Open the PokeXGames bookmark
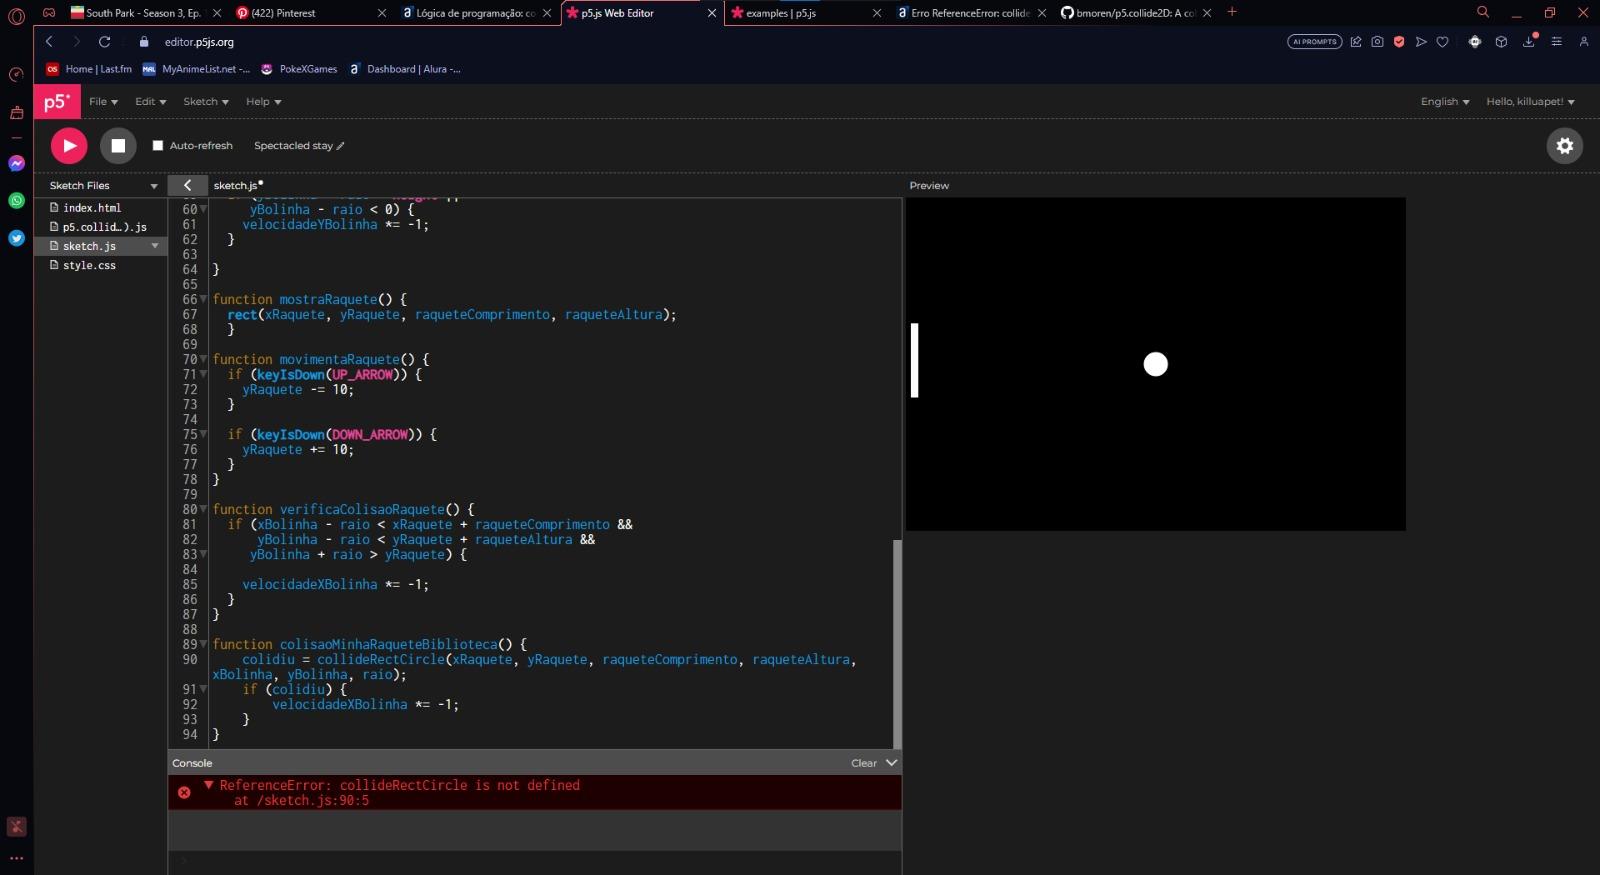This screenshot has height=875, width=1600. click(x=299, y=69)
